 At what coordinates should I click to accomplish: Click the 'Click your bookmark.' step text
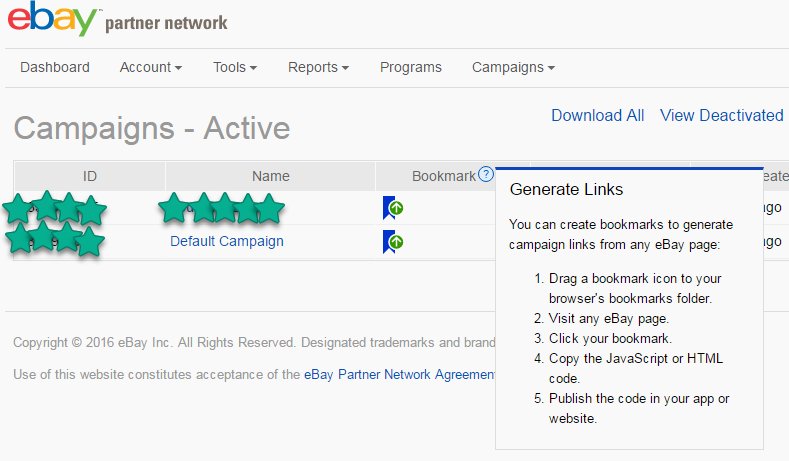(610, 338)
